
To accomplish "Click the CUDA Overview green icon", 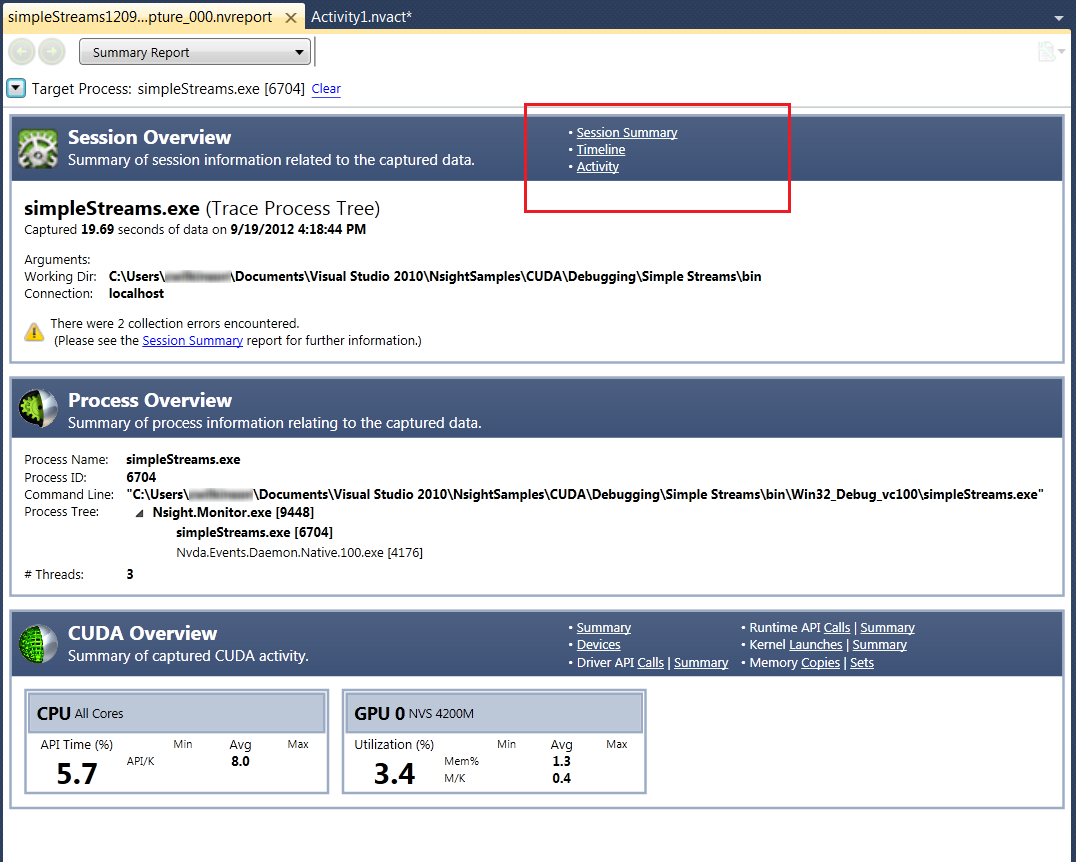I will 38,644.
